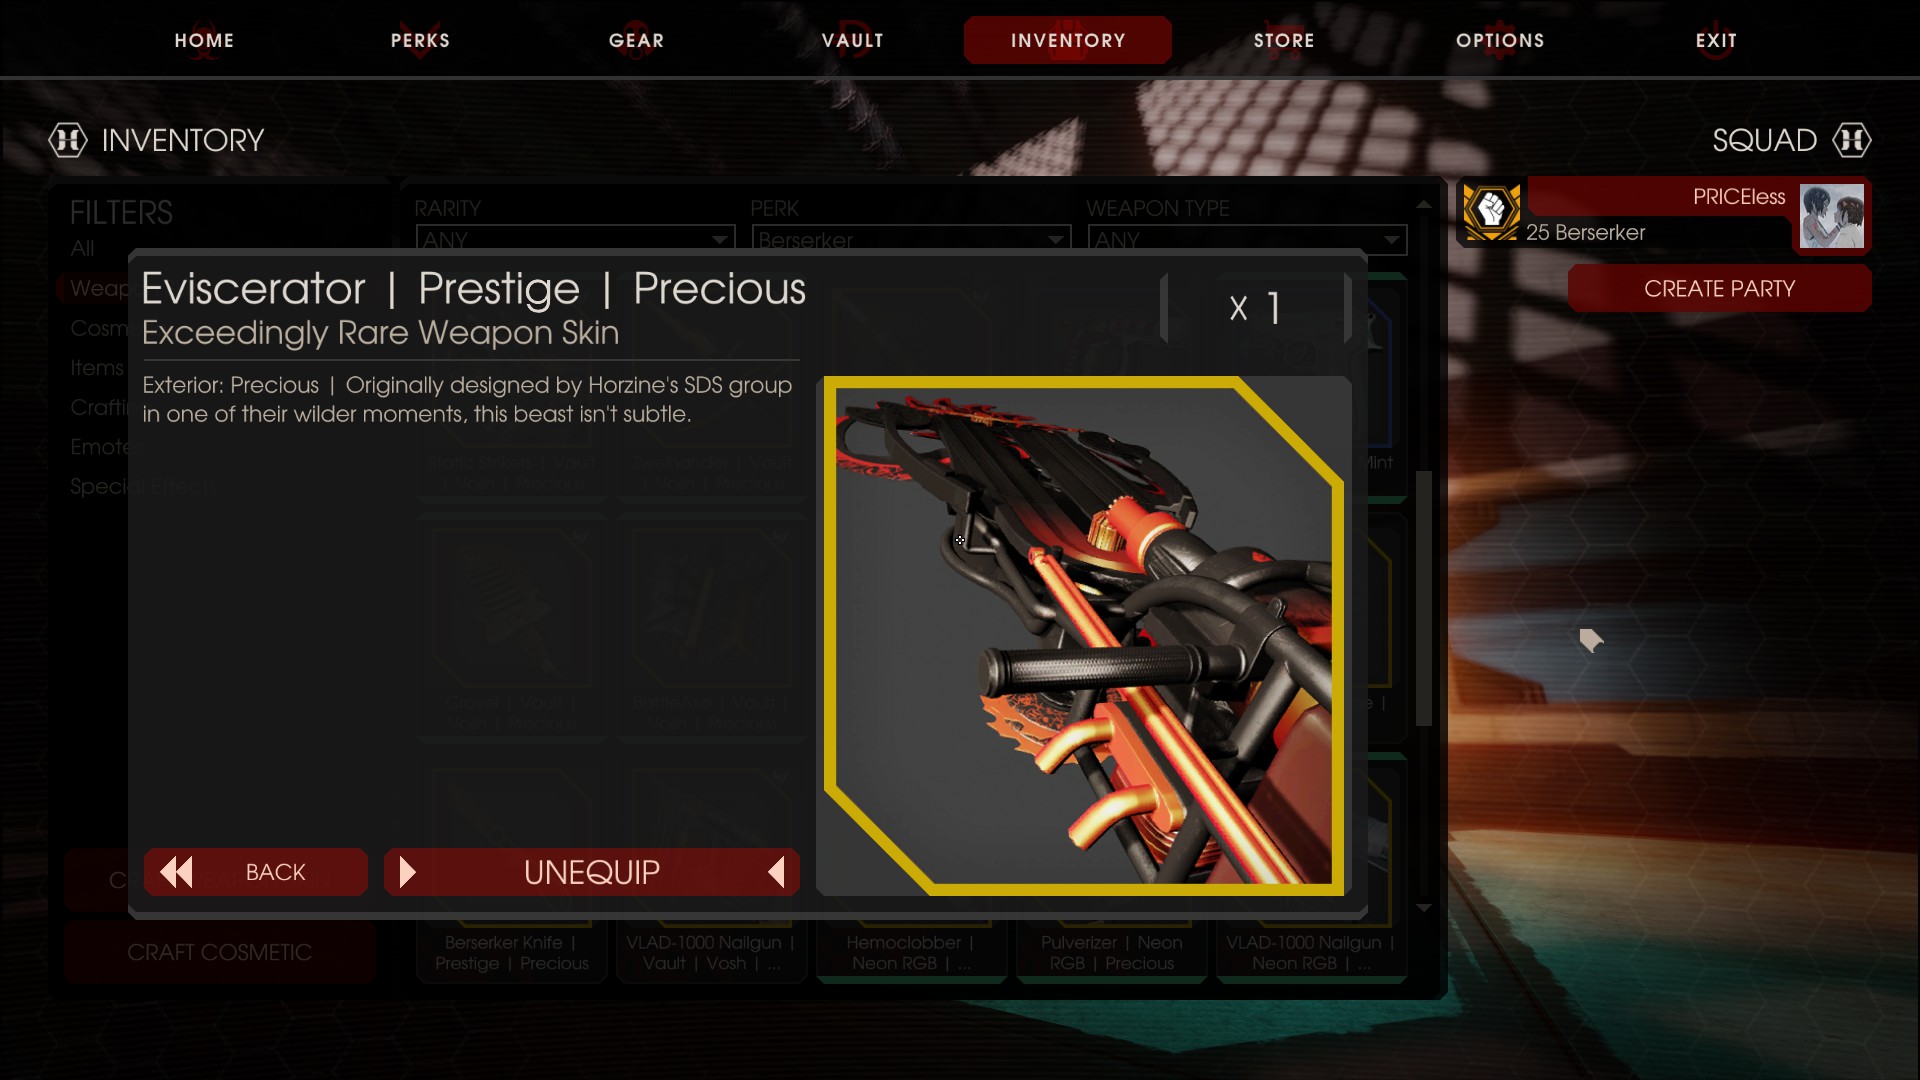Open the STORE tab
Viewport: 1920px width, 1080px height.
point(1284,40)
